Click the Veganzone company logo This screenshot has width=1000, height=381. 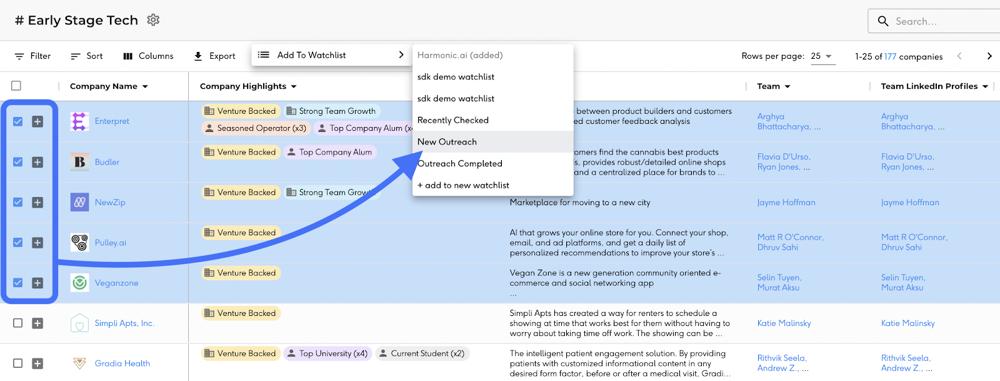(80, 283)
